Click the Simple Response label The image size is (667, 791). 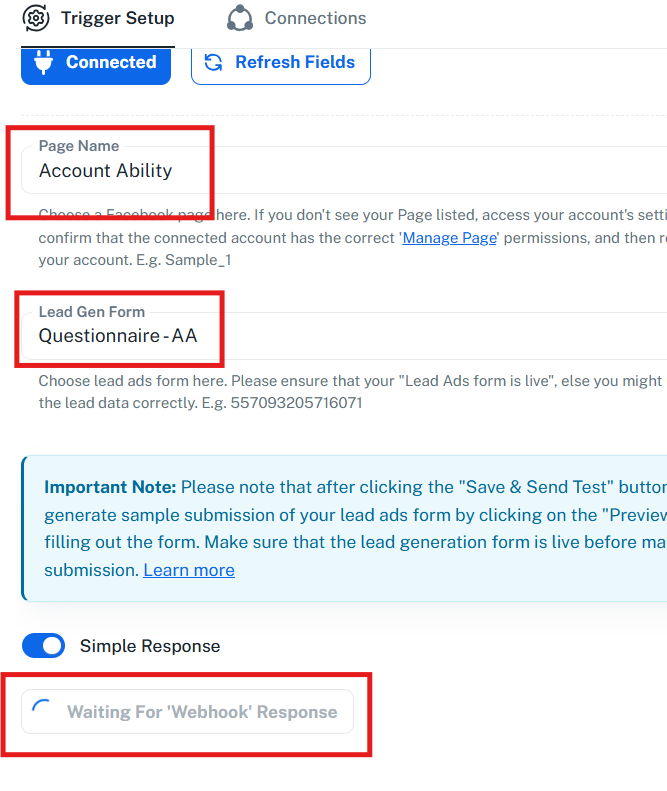pyautogui.click(x=150, y=646)
